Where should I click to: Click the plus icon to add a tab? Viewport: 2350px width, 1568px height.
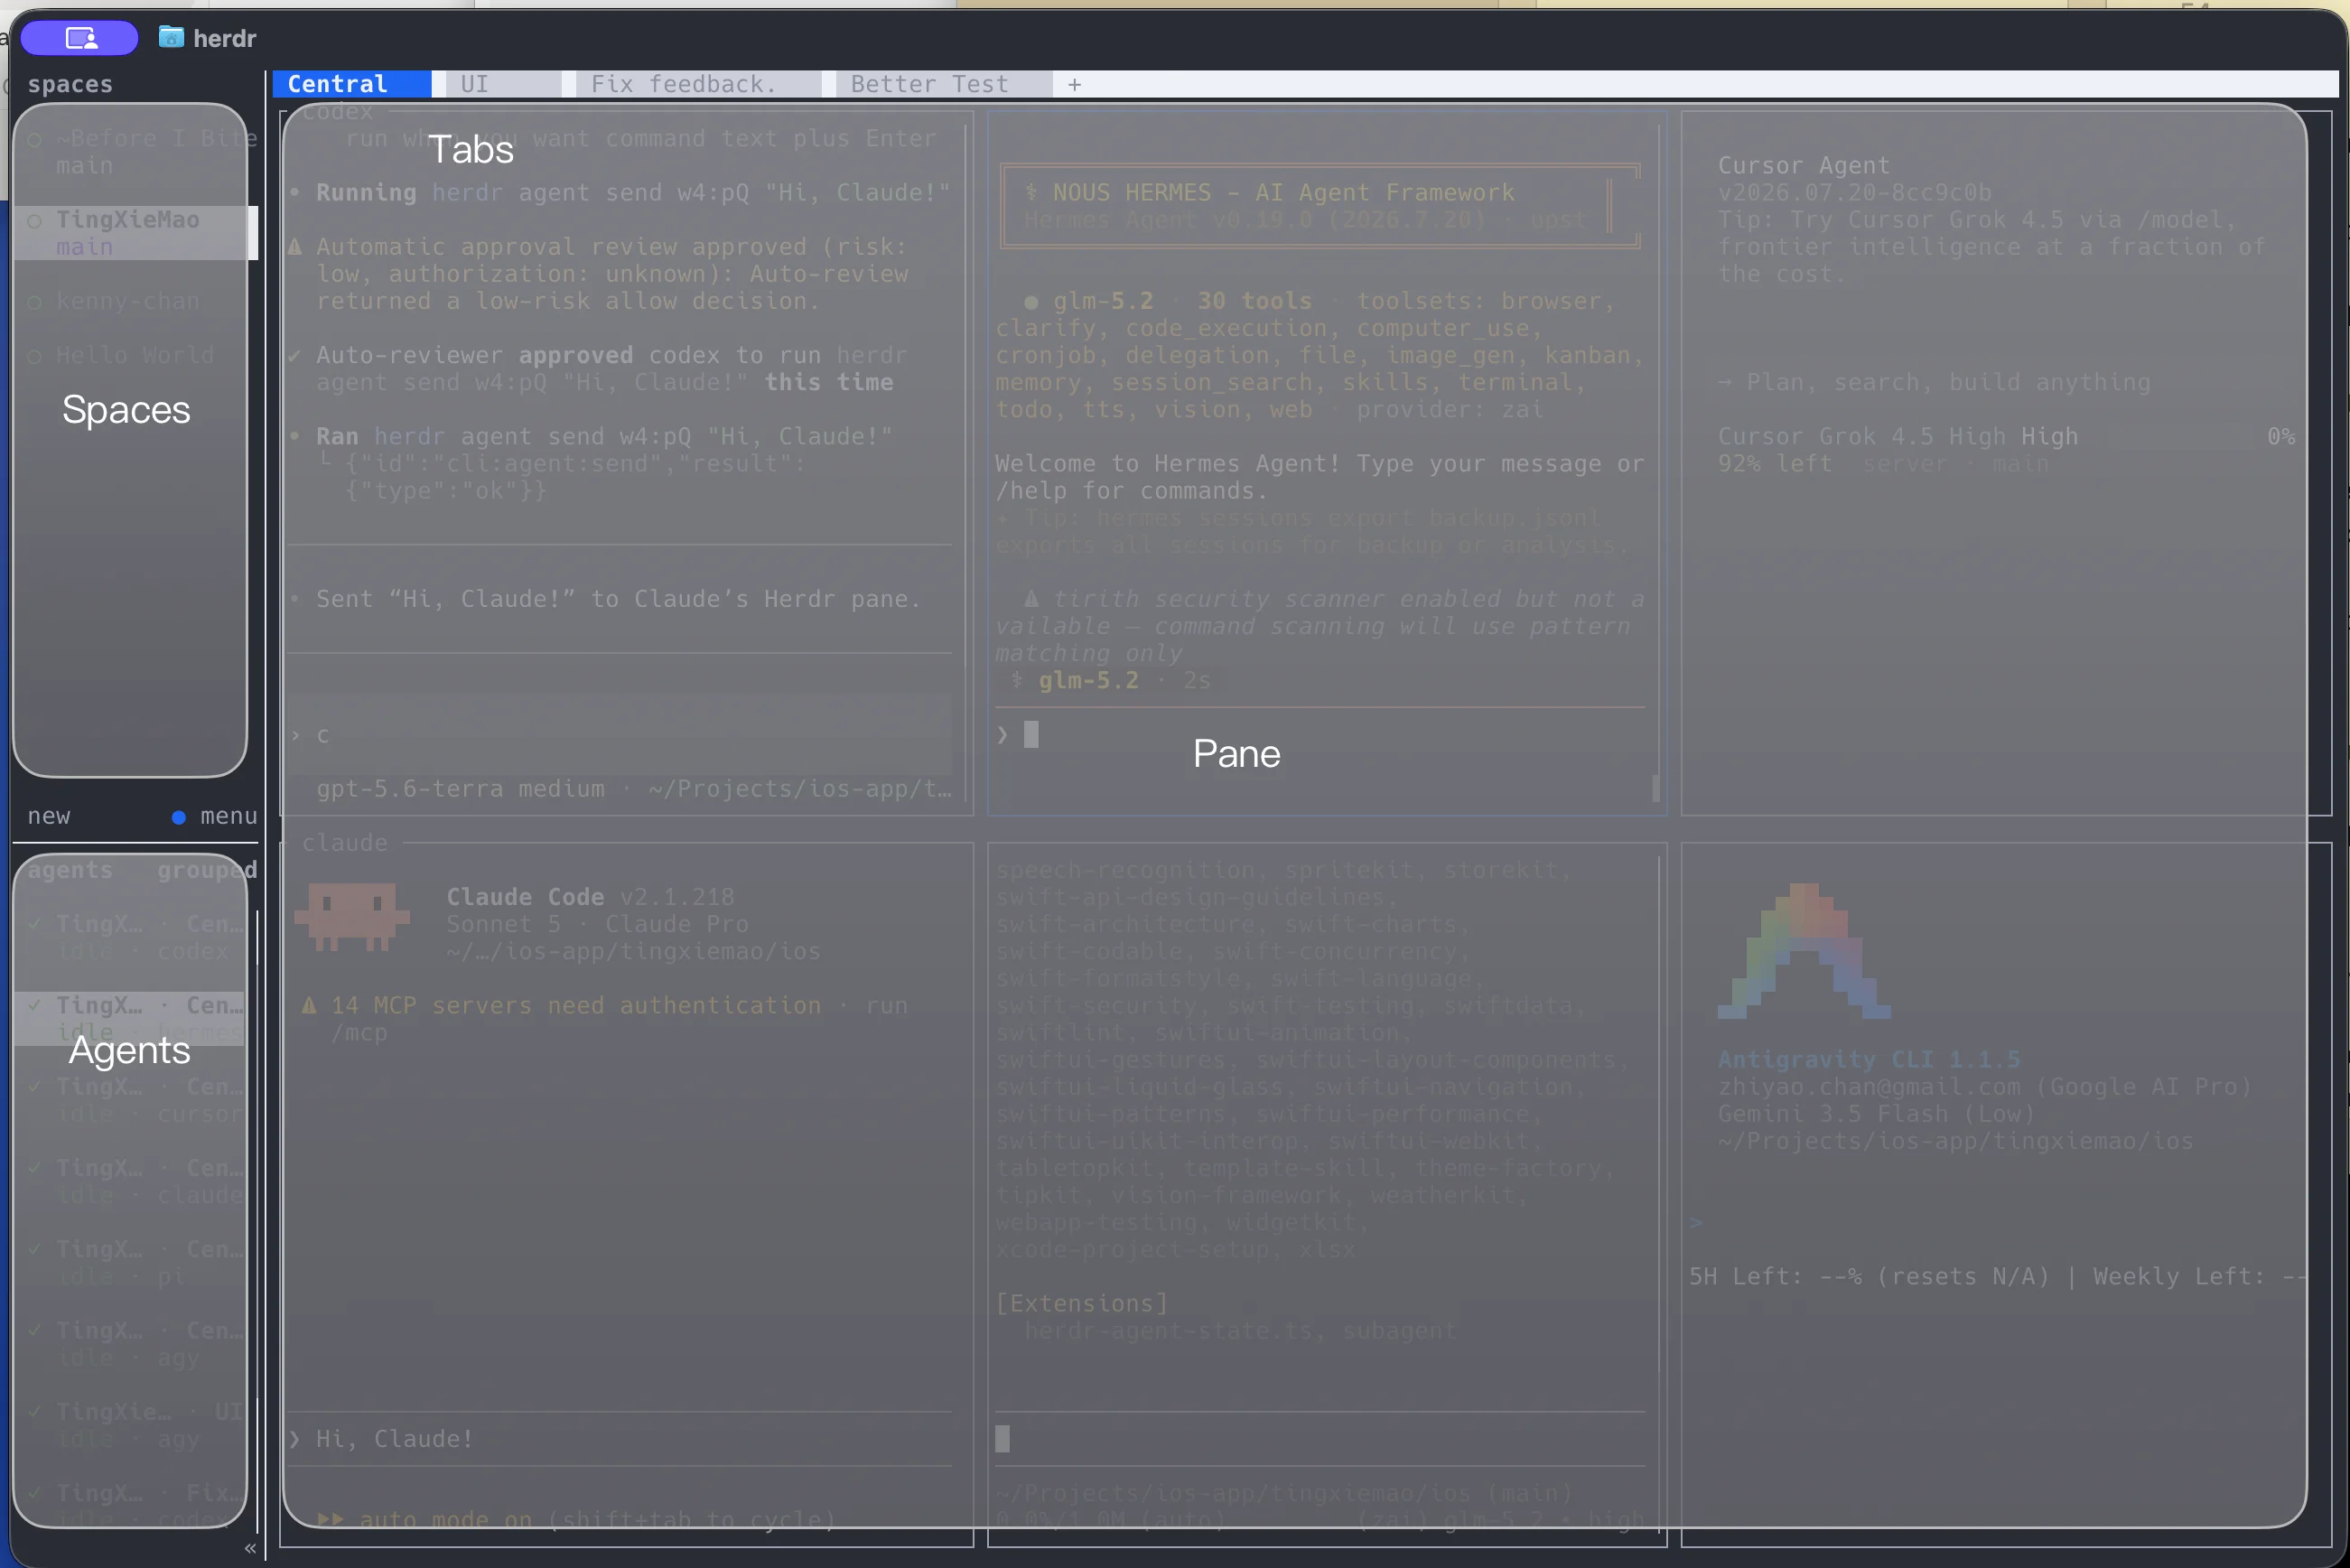pos(1074,85)
